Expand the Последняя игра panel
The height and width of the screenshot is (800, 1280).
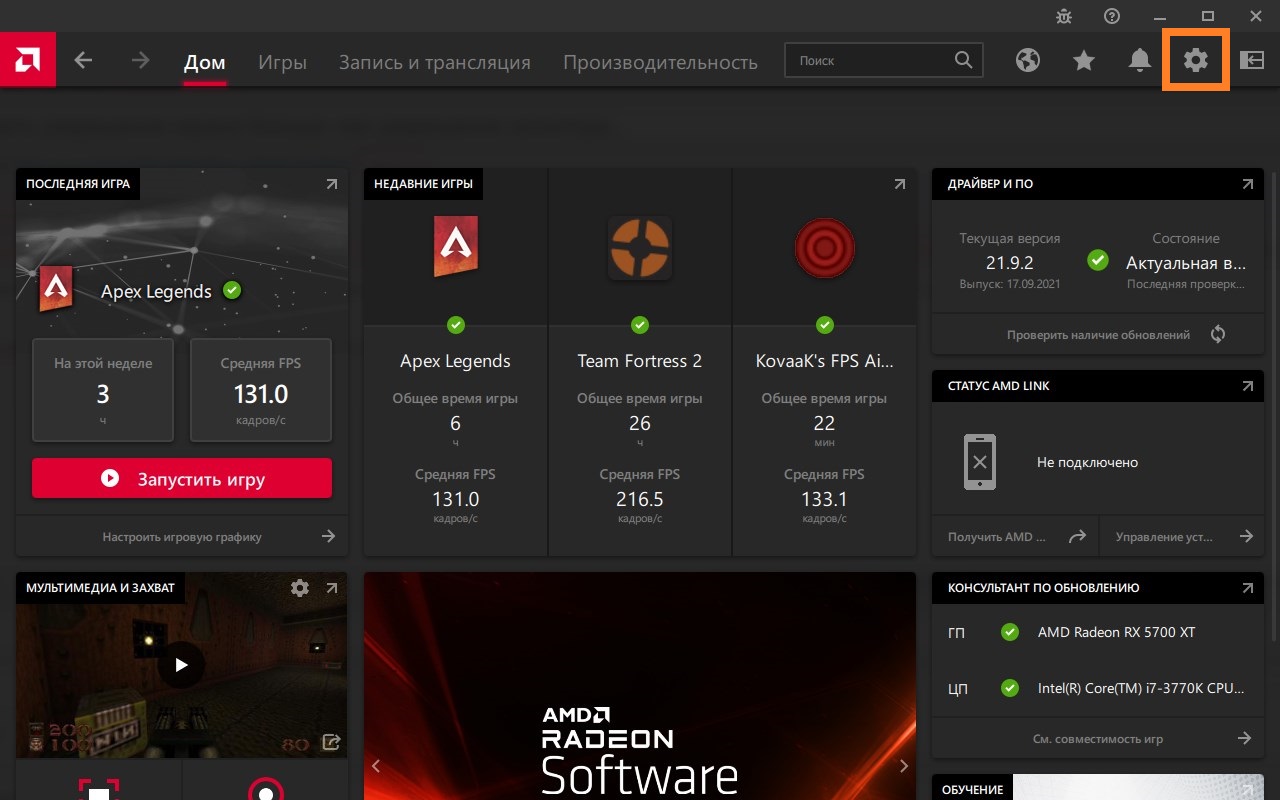pyautogui.click(x=331, y=184)
